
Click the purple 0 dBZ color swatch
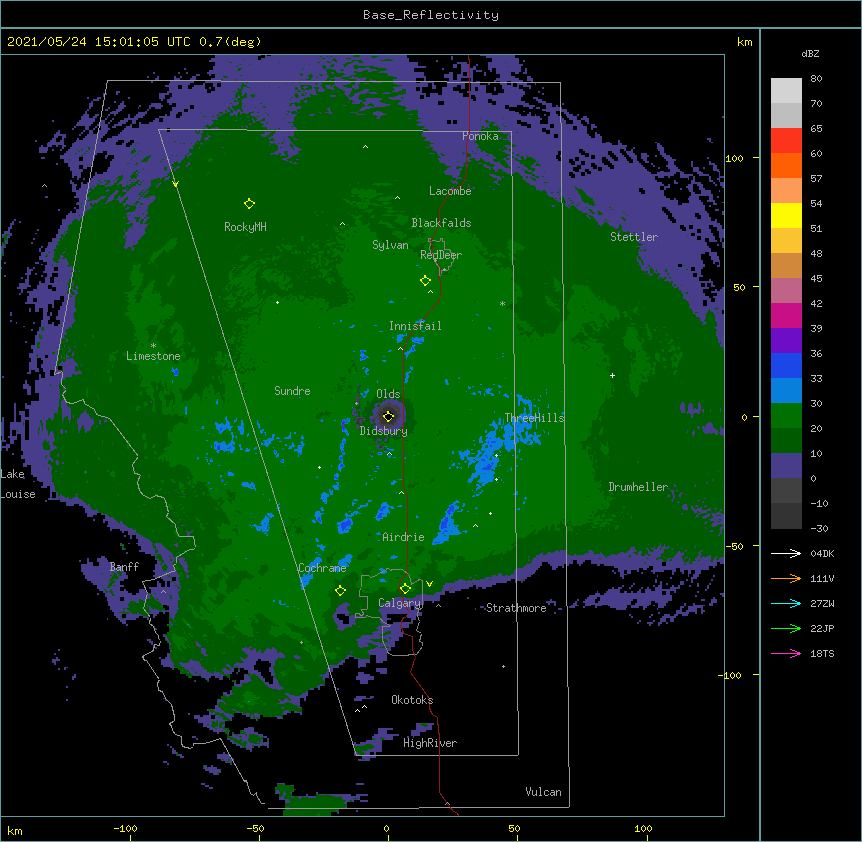click(786, 466)
